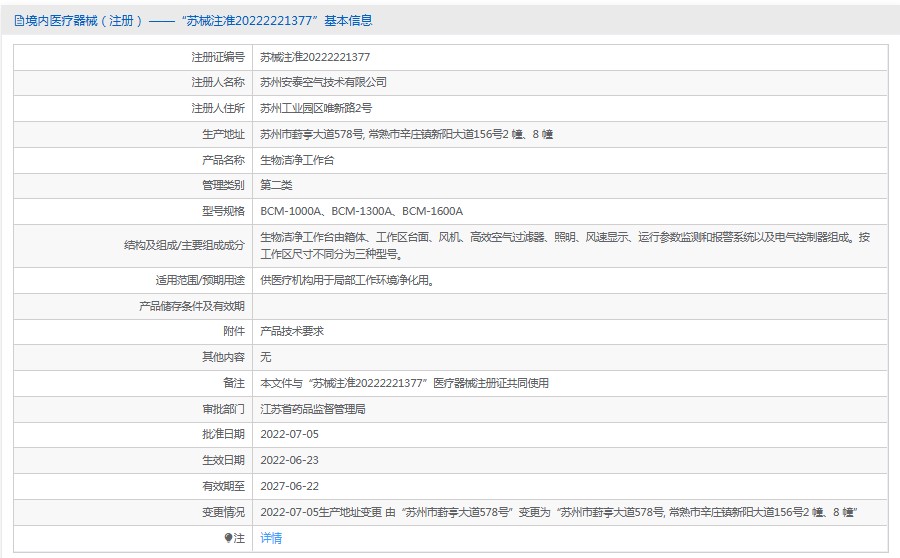
Task: Select 其他内容 value 无
Action: 265,357
